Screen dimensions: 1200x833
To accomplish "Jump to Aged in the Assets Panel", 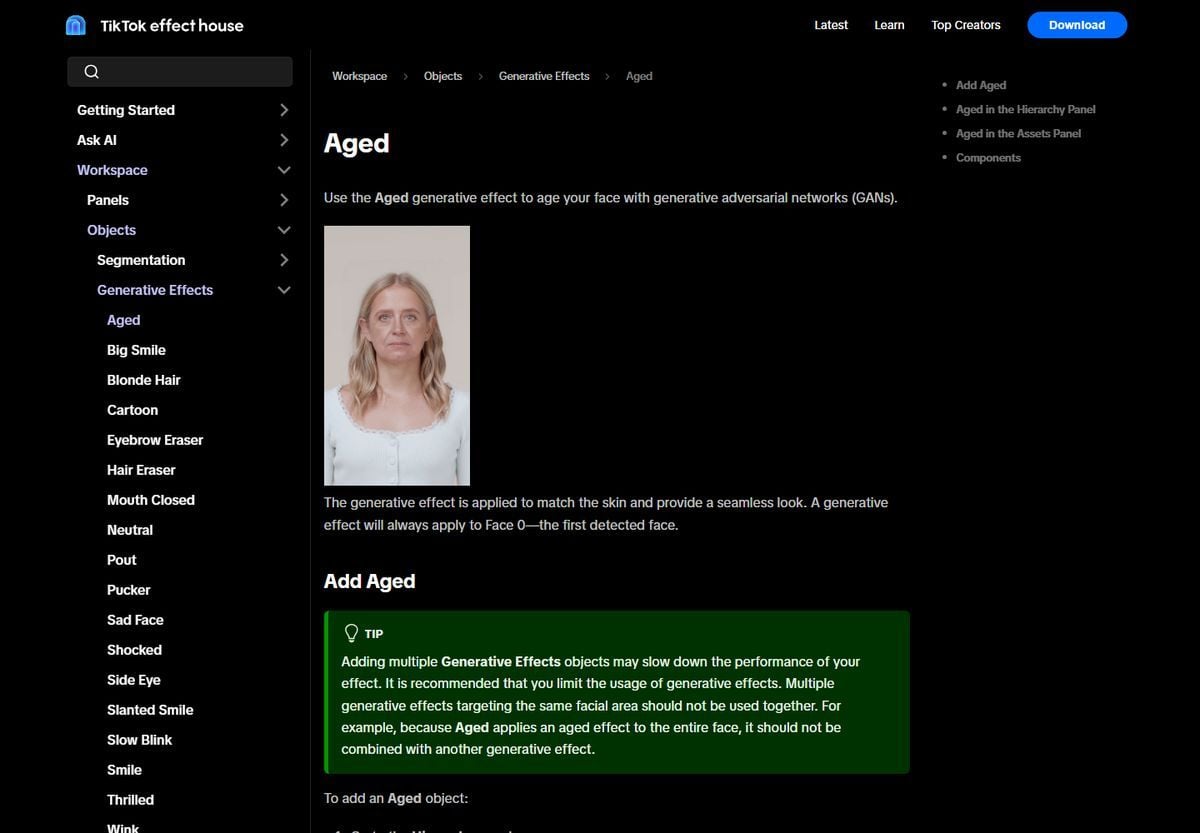I will (x=1018, y=133).
